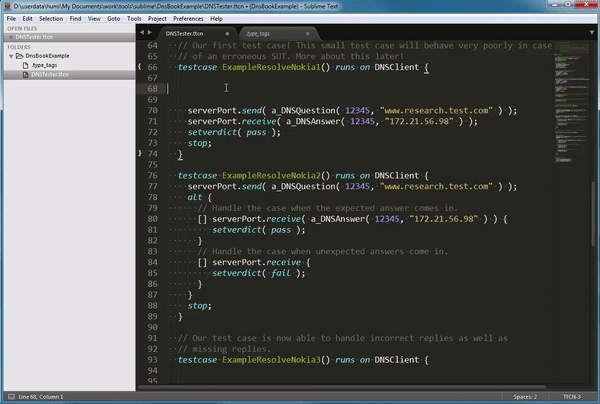Open the Edit menu

(27, 18)
